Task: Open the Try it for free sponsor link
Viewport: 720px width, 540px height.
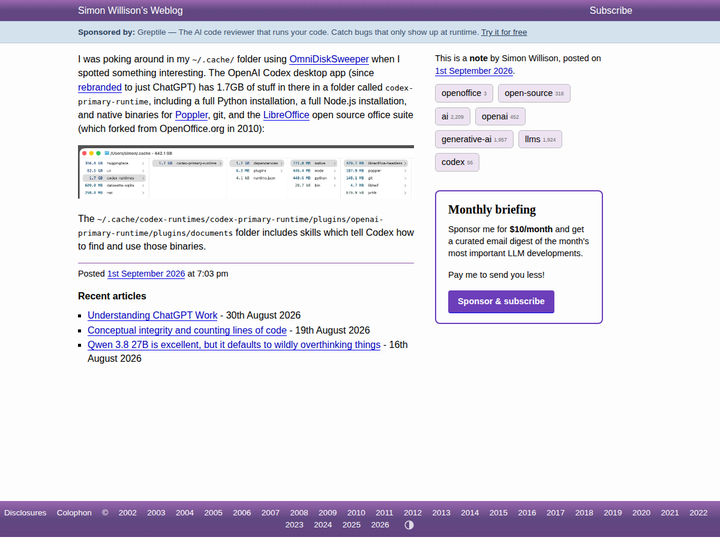Action: tap(504, 32)
